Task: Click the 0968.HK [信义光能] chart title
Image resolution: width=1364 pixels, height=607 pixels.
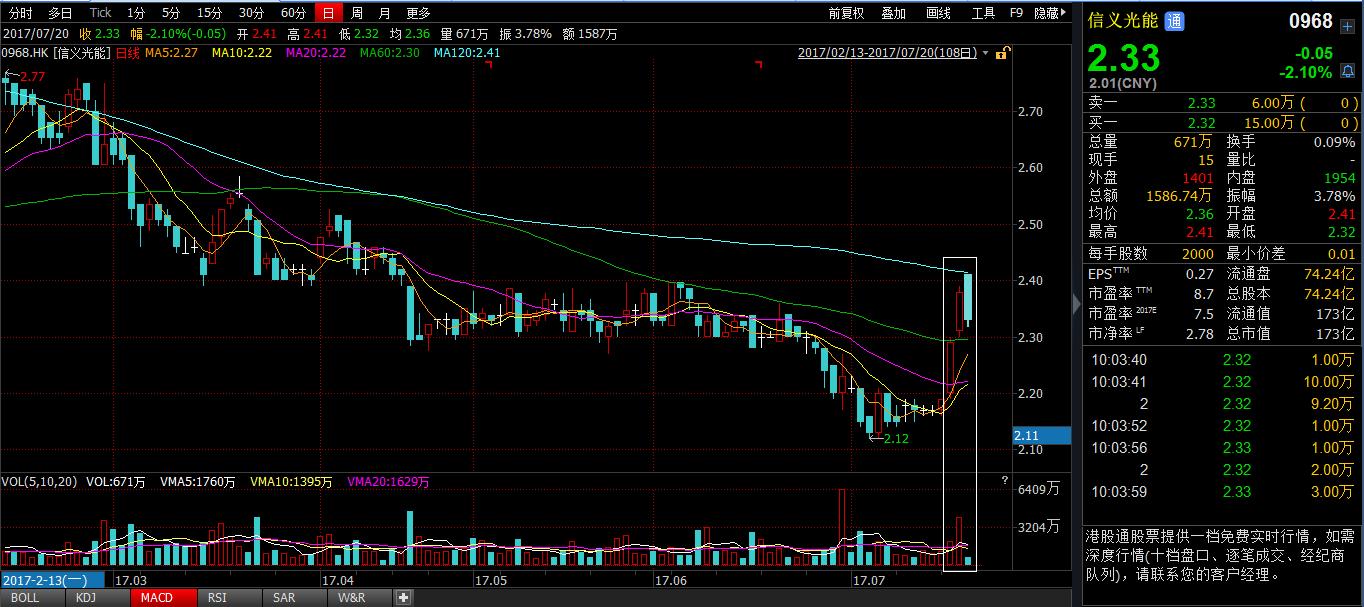Action: (57, 53)
